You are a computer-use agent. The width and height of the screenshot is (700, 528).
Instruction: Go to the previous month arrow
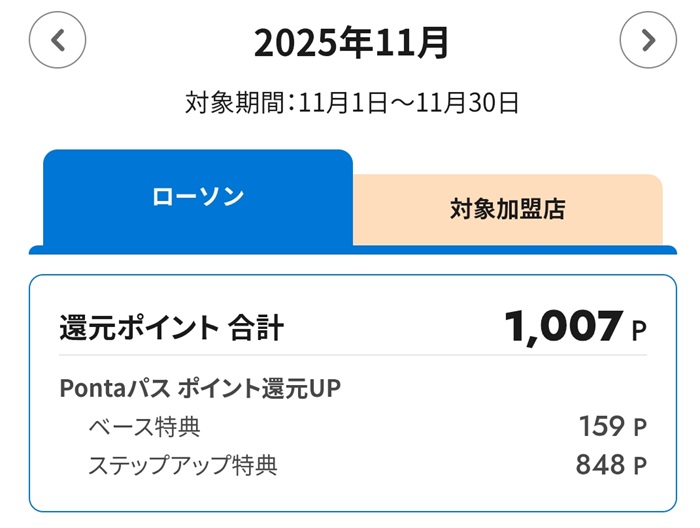coord(58,40)
